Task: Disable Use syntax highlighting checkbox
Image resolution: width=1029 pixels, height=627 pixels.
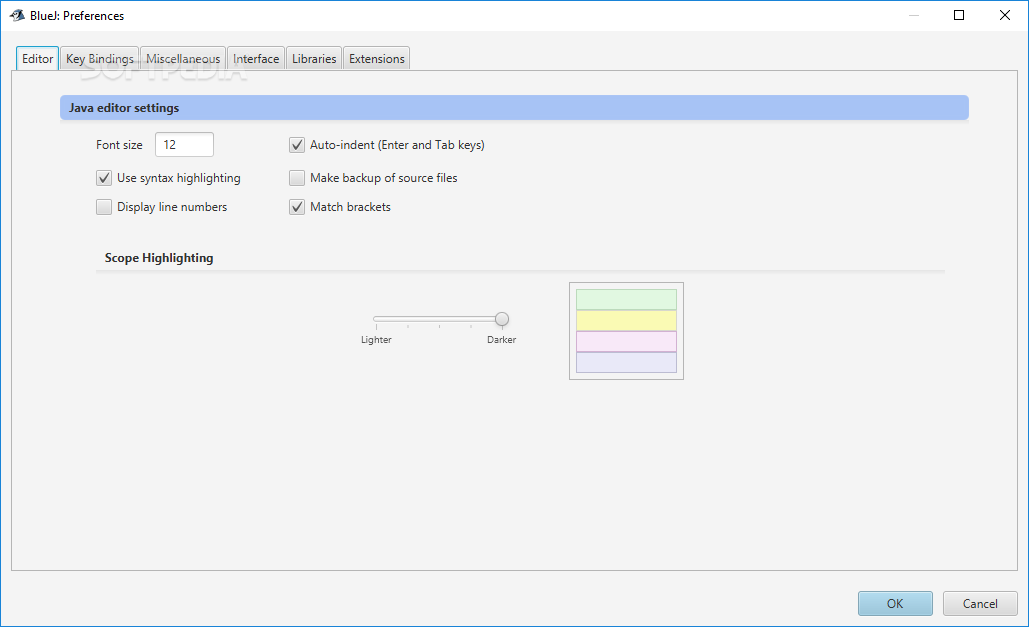Action: coord(104,178)
